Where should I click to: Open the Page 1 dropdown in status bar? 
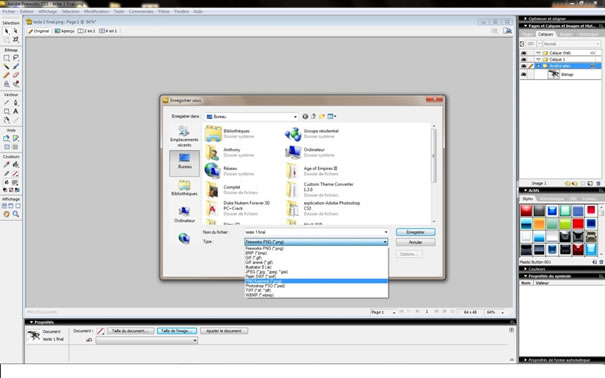pyautogui.click(x=383, y=312)
